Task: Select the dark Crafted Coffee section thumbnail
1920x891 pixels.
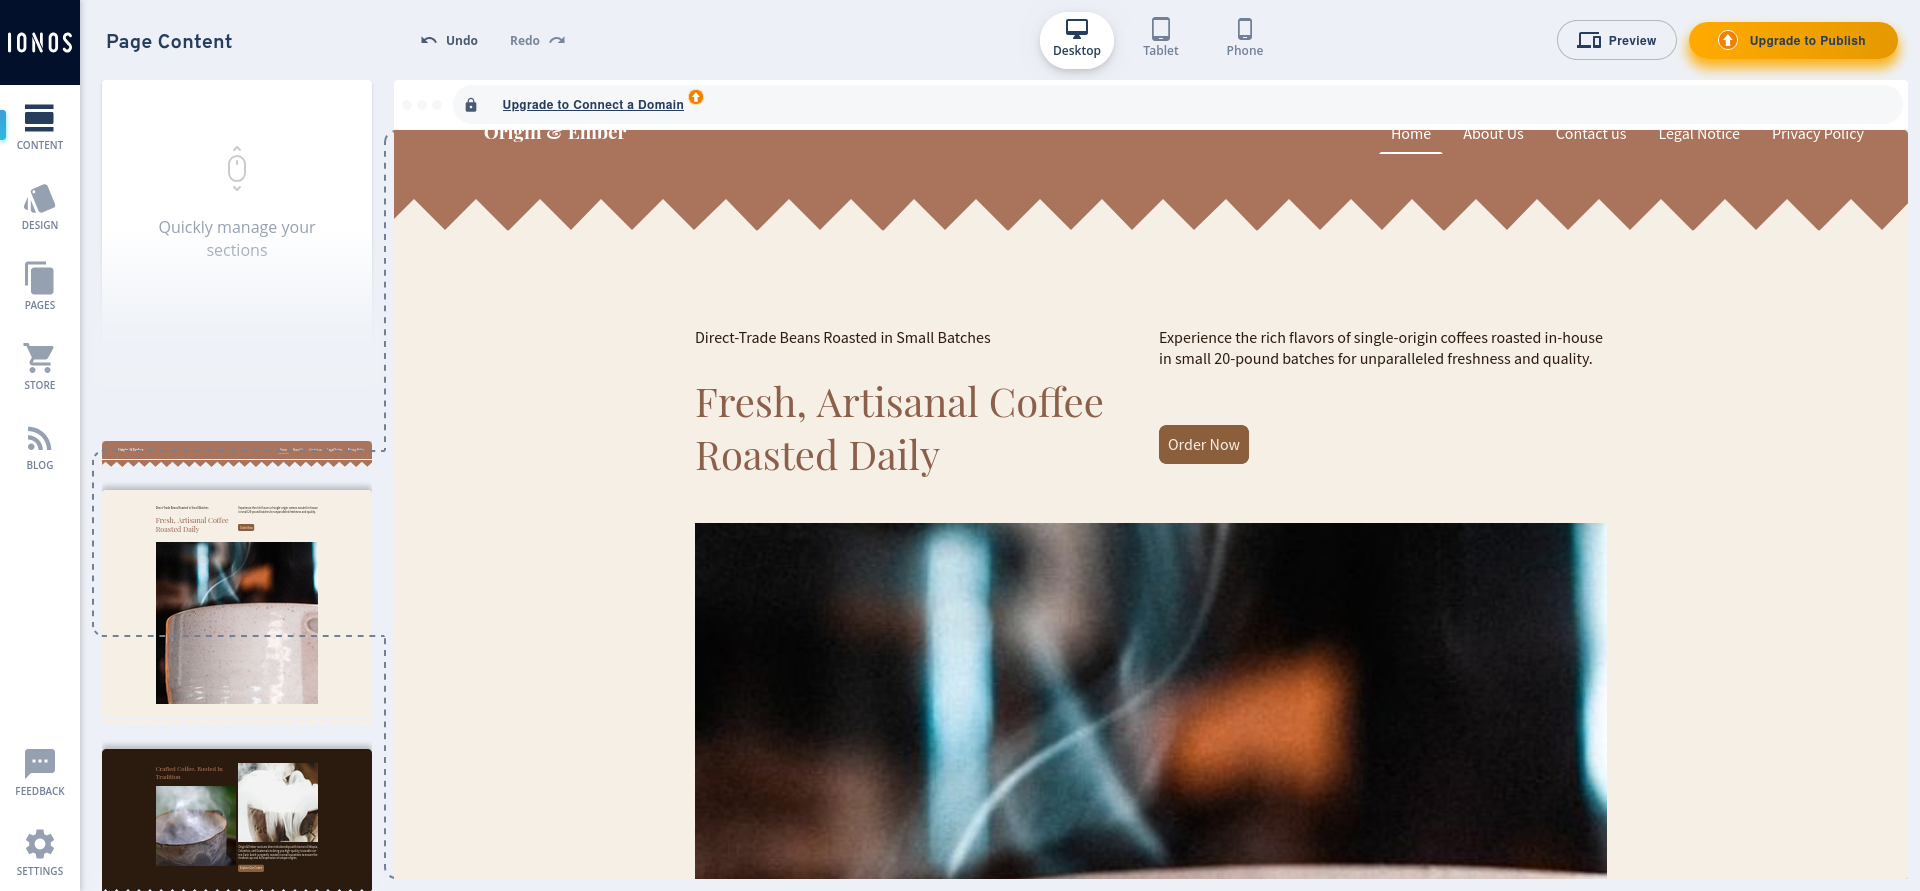Action: pyautogui.click(x=237, y=820)
